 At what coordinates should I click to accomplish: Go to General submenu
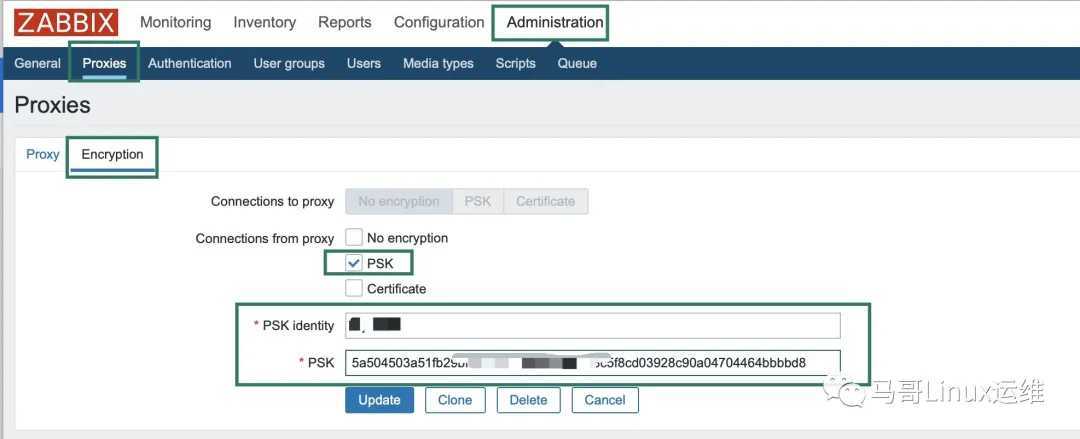(37, 63)
